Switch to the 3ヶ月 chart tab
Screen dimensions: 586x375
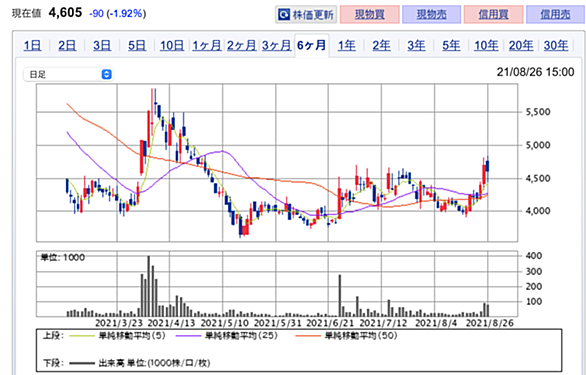tap(276, 46)
